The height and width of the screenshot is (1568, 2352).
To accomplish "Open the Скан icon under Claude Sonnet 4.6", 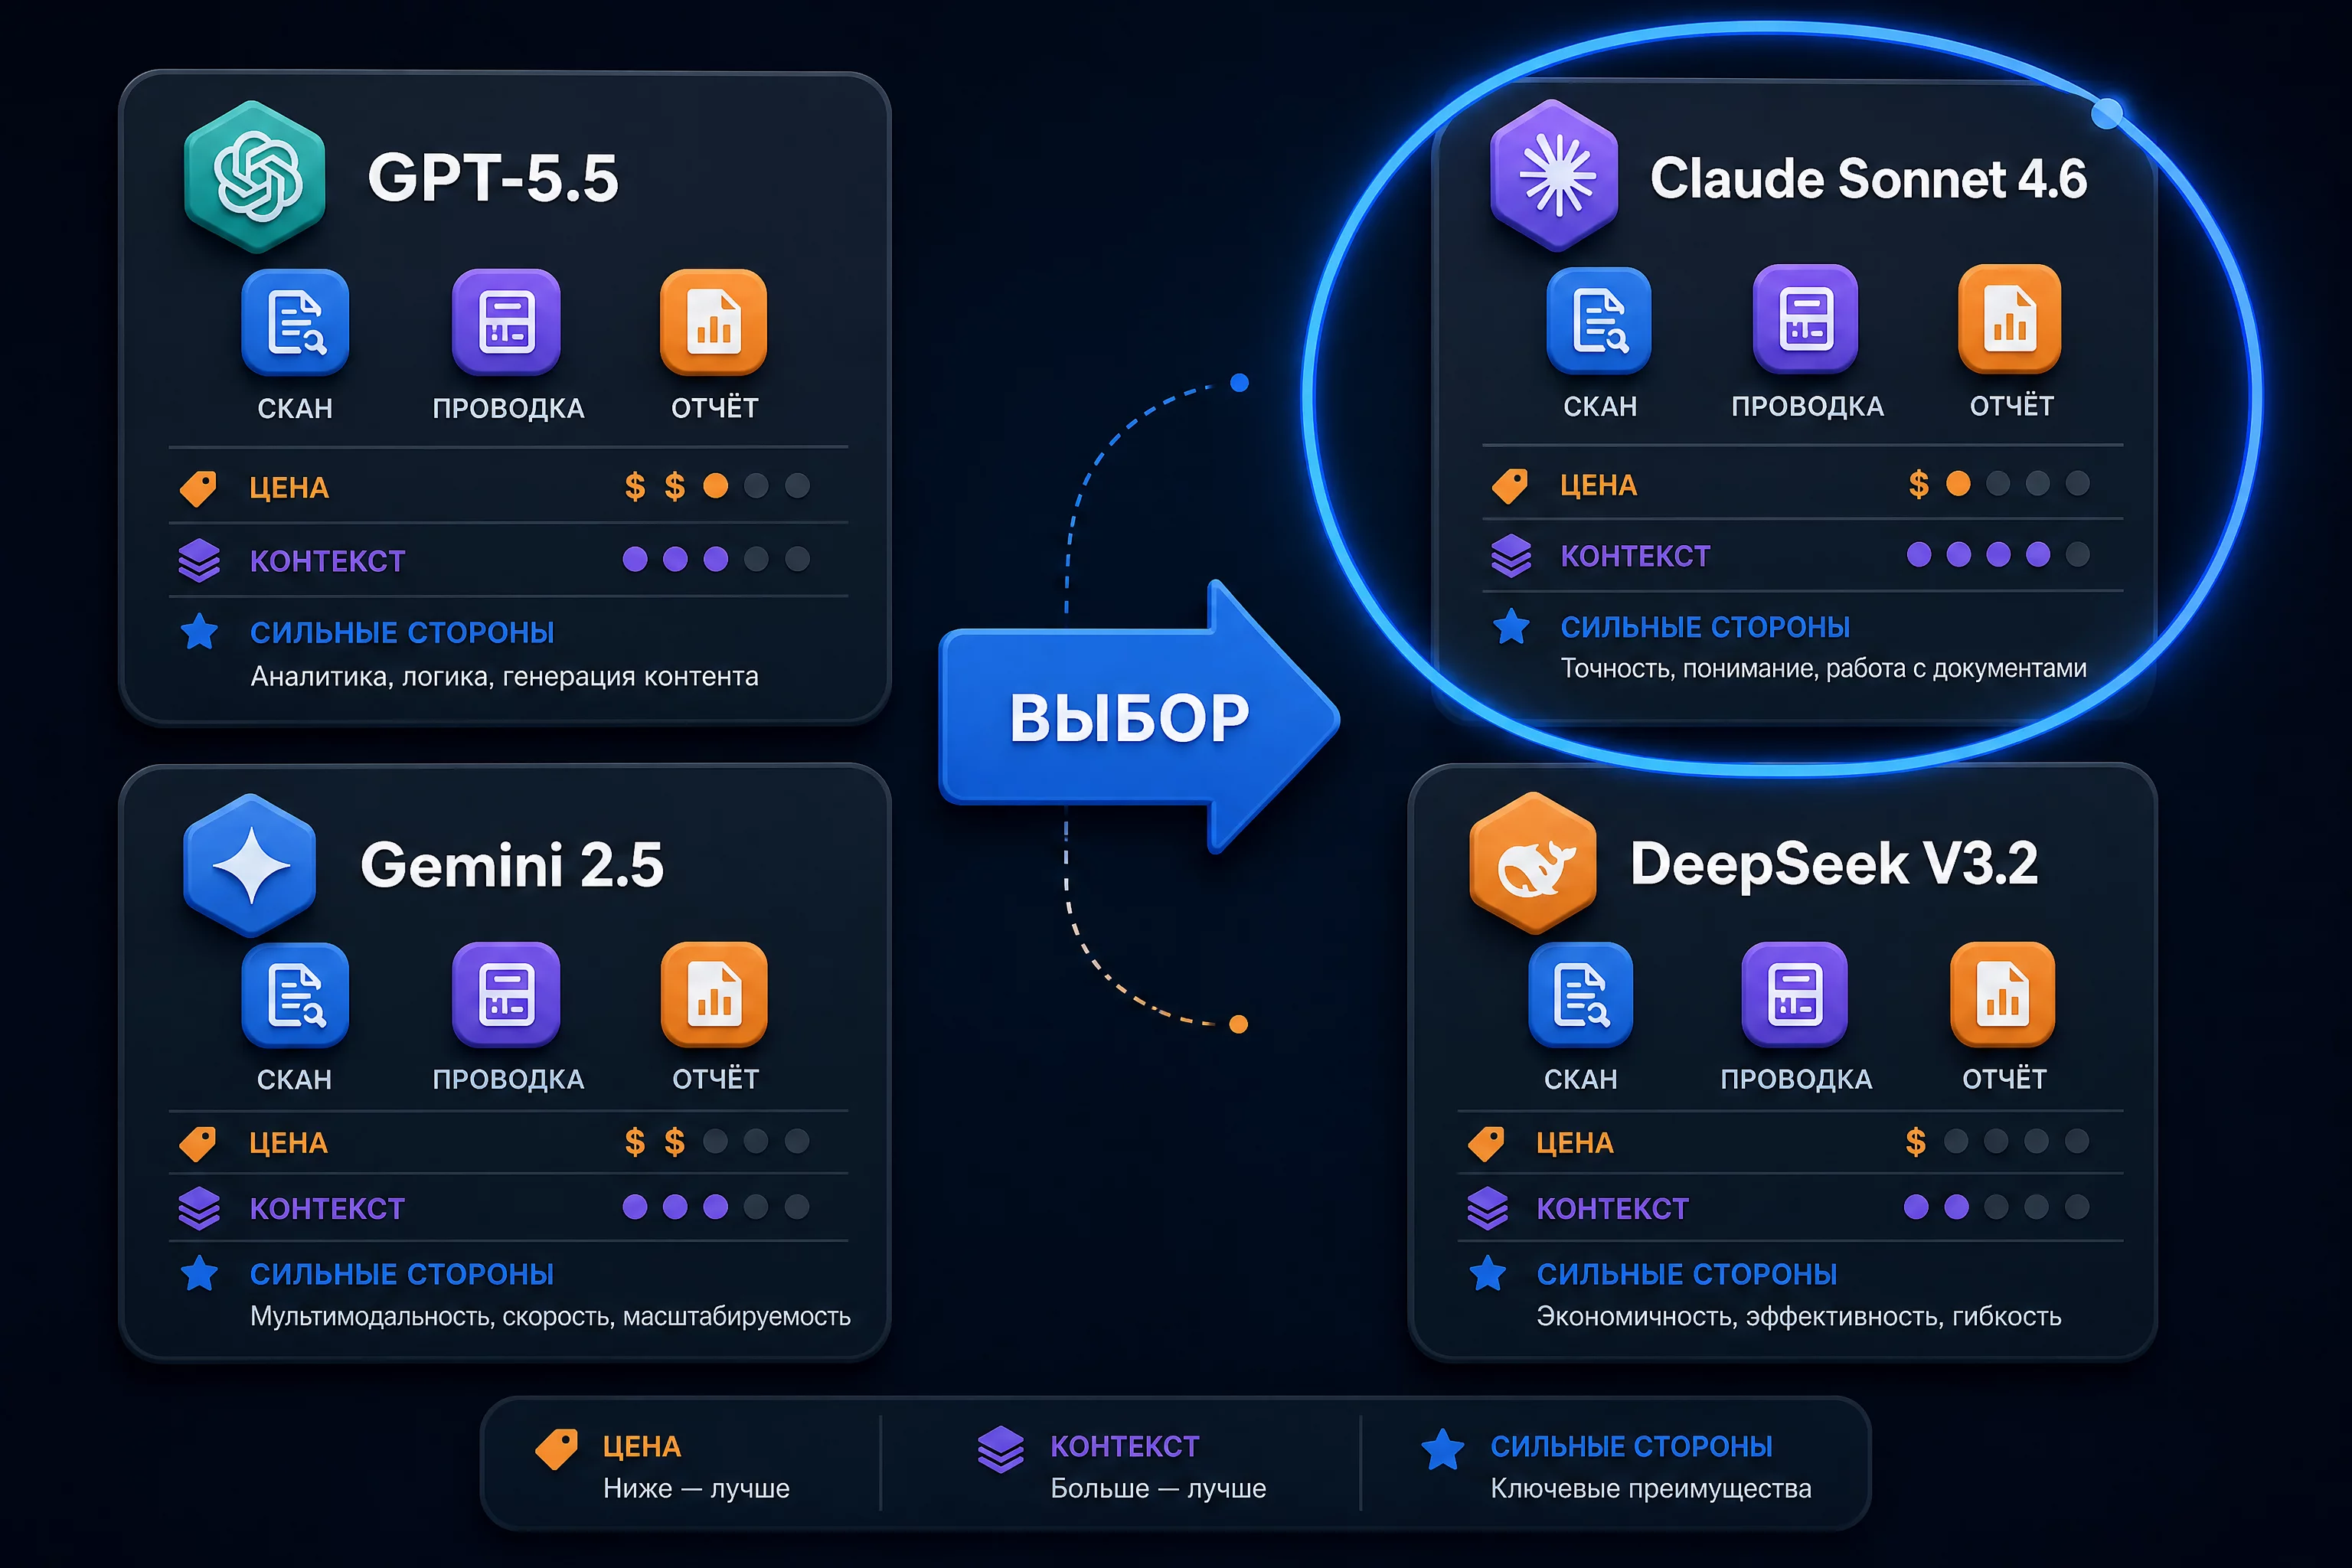I will (1599, 320).
